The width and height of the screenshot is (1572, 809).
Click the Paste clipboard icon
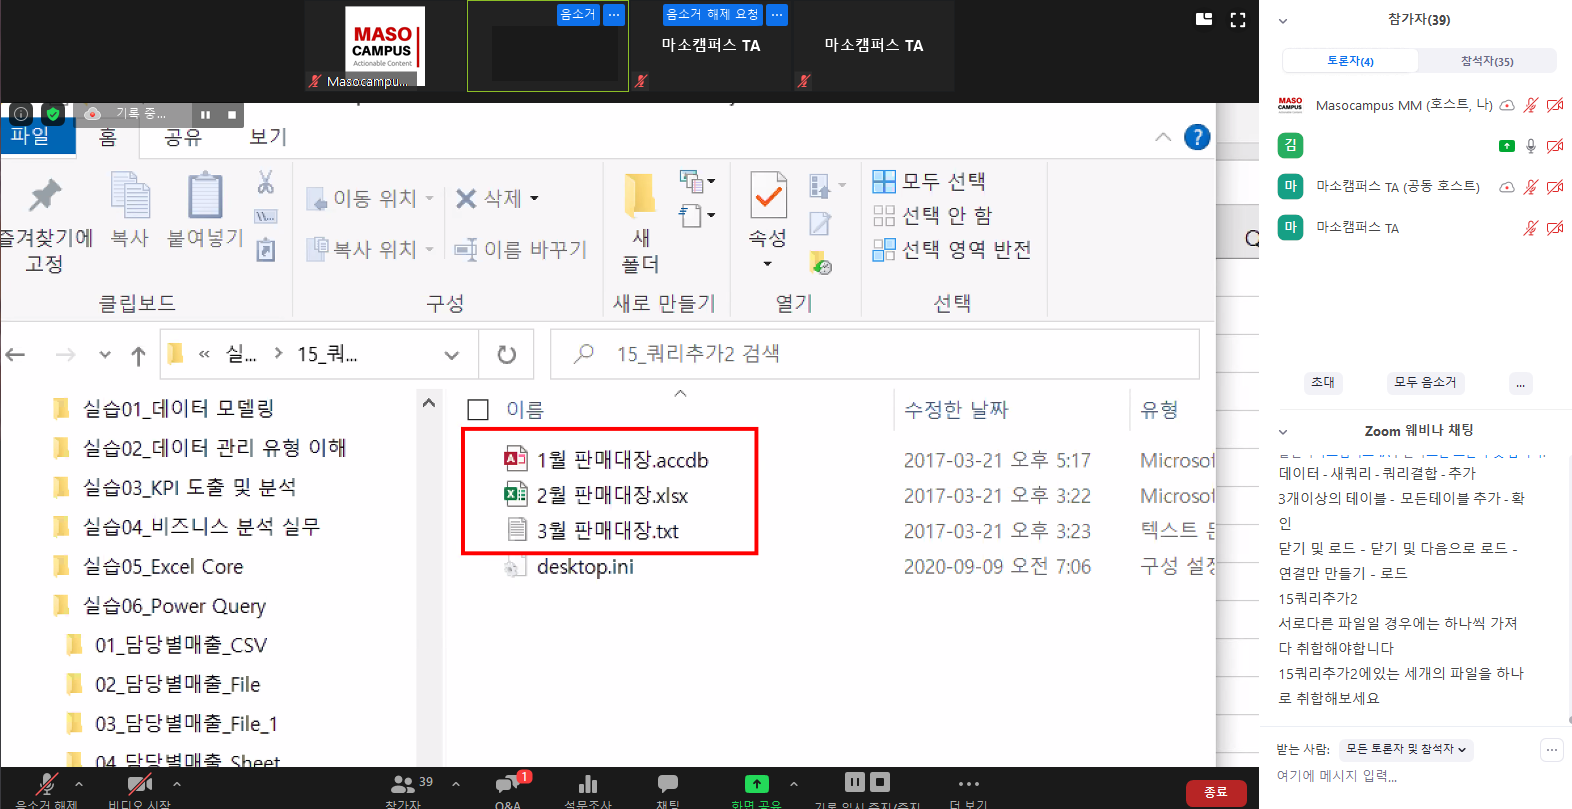[205, 196]
